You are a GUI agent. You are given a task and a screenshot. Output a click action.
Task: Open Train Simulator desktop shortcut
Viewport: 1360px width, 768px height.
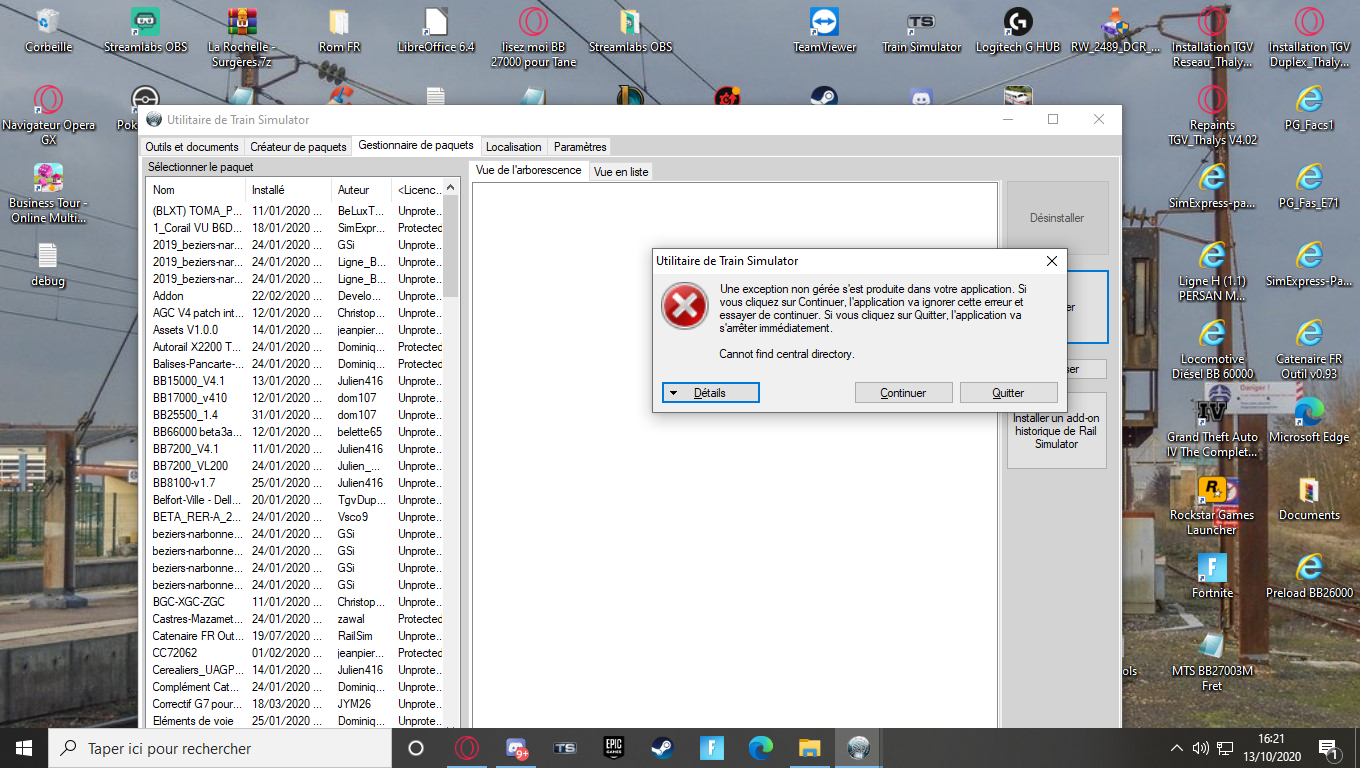pos(921,31)
